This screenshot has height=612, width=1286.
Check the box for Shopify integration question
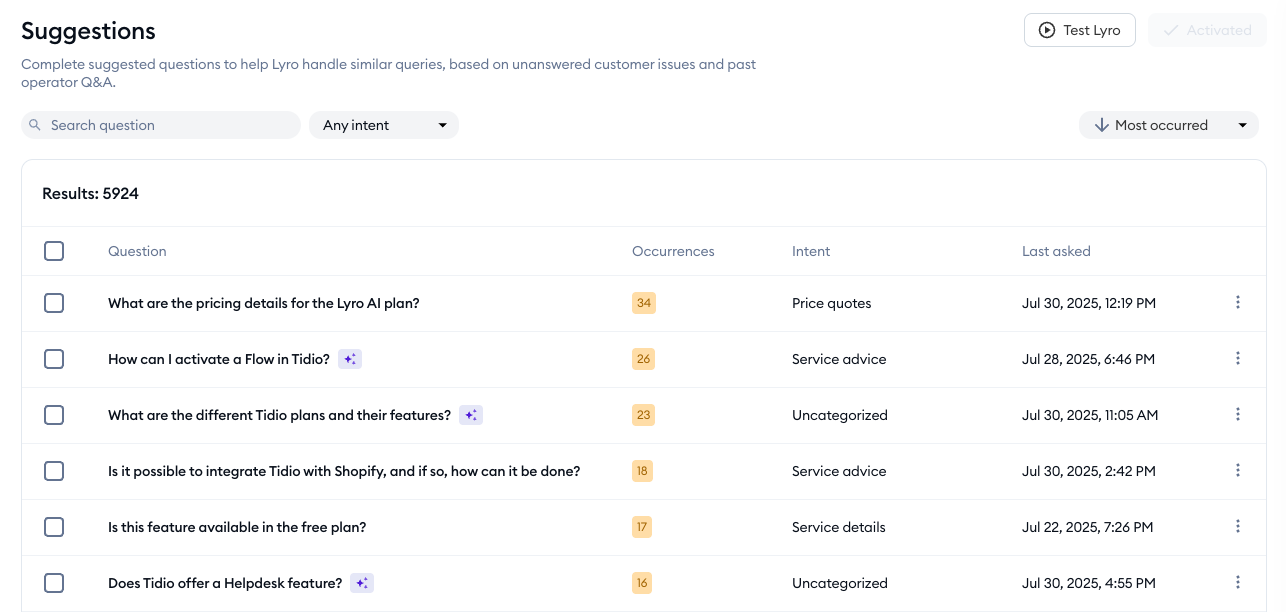point(54,471)
